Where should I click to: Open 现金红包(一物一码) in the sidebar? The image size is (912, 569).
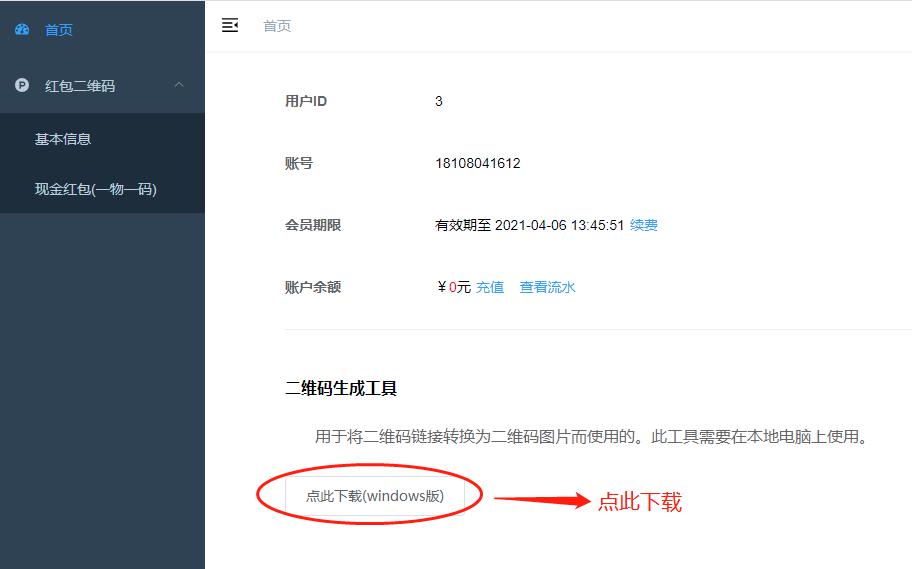(96, 189)
